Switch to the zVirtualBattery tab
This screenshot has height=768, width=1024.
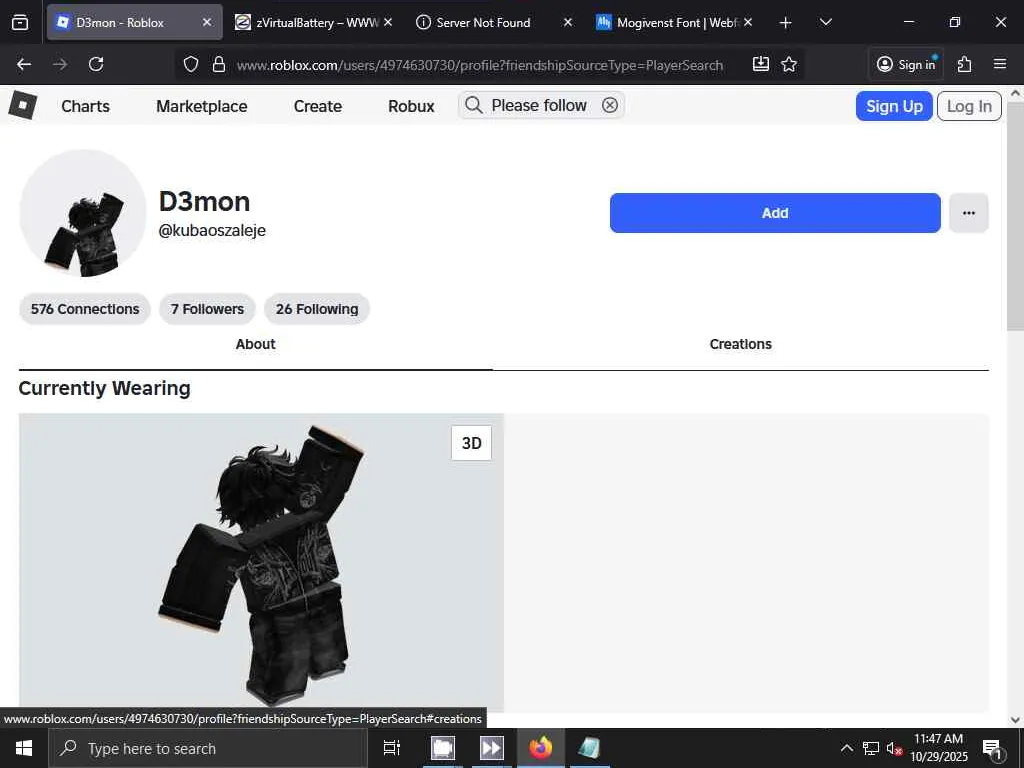click(314, 22)
